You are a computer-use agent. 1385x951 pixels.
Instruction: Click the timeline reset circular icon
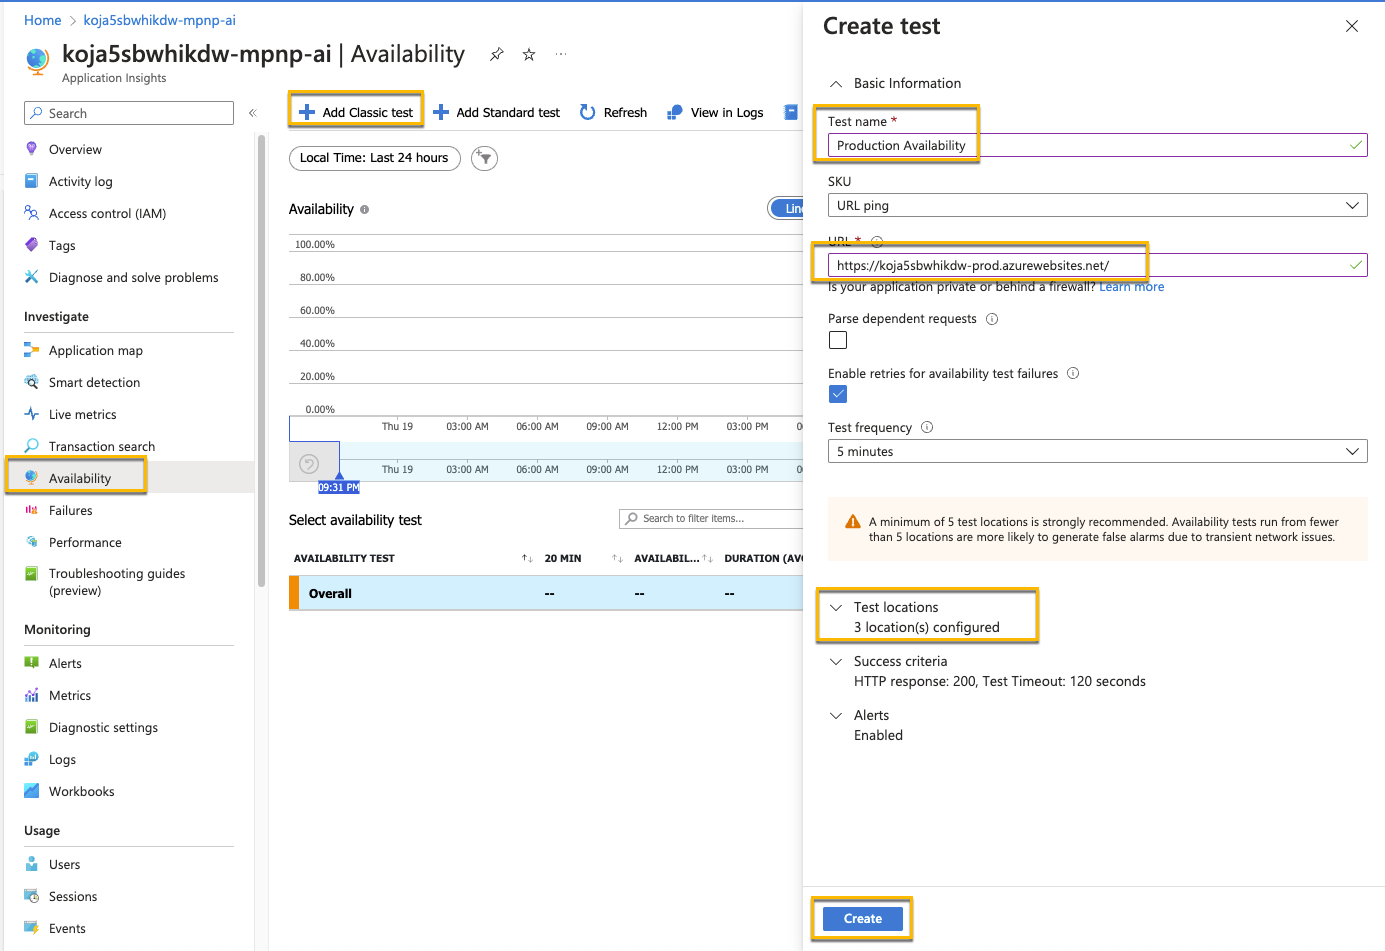point(310,463)
